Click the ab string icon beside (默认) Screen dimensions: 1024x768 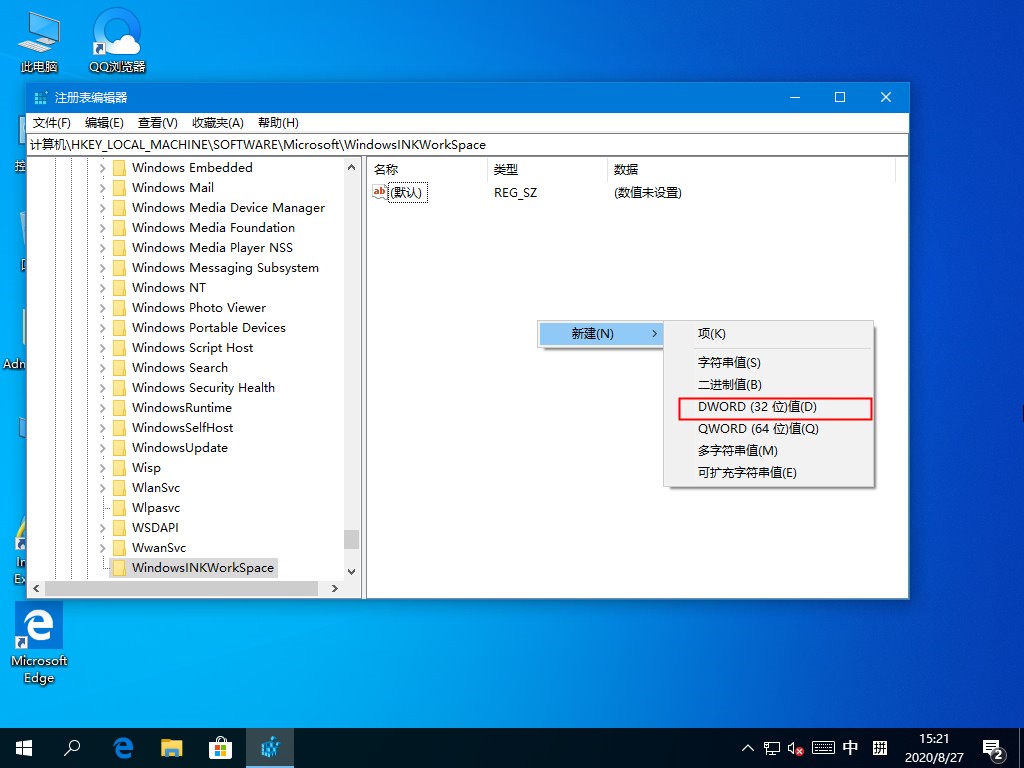(380, 192)
